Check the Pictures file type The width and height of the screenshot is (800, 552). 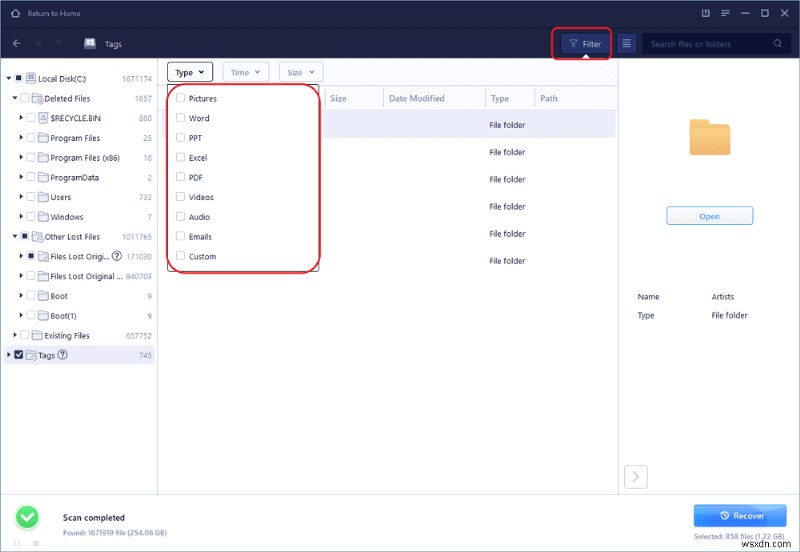click(180, 98)
